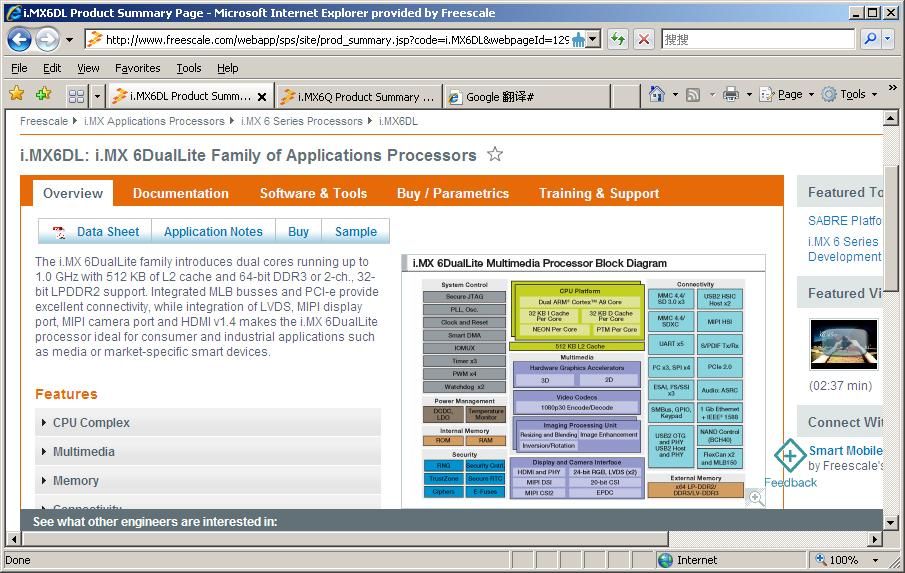Select the Overview tab
This screenshot has width=905, height=573.
pos(73,193)
